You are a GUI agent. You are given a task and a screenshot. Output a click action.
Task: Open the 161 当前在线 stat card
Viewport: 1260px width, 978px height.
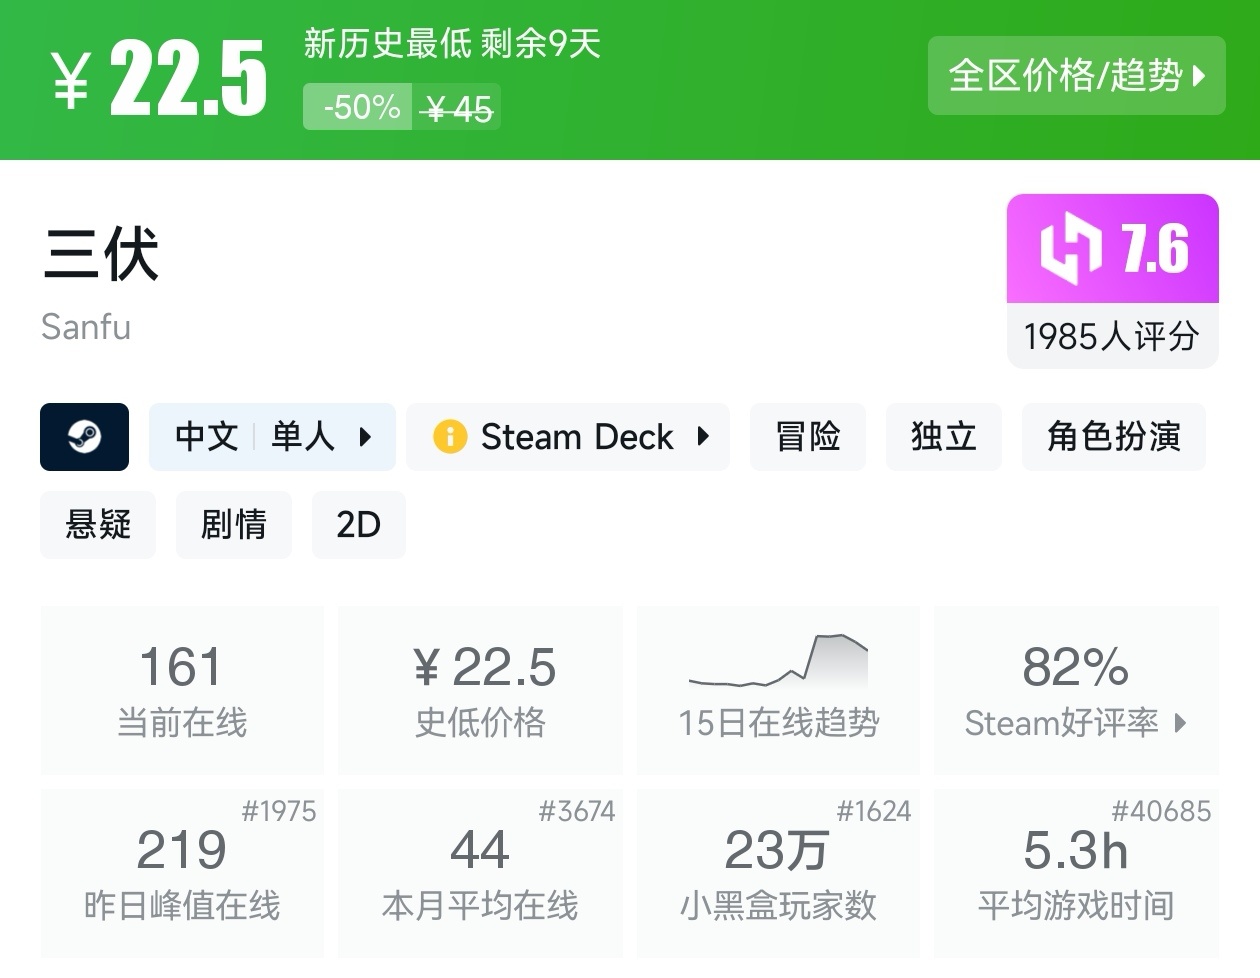(182, 689)
